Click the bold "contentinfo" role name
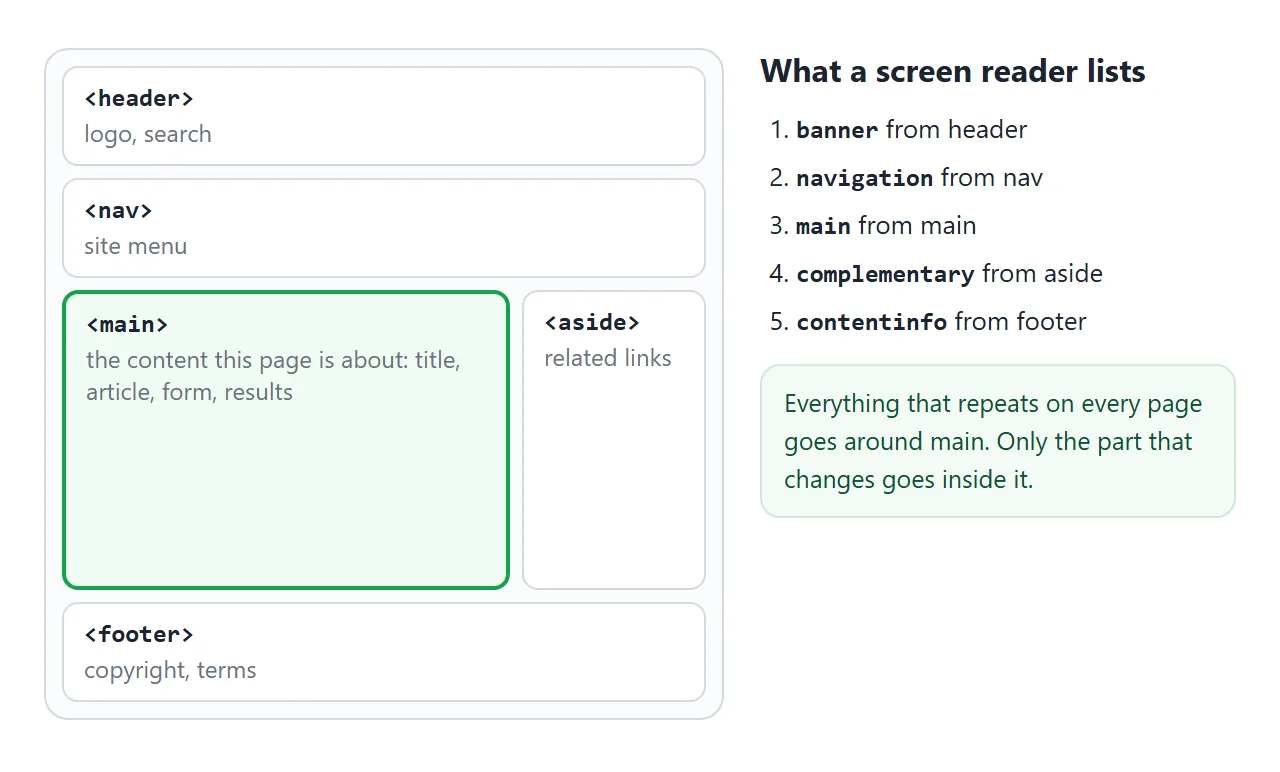1280x772 pixels. (871, 322)
